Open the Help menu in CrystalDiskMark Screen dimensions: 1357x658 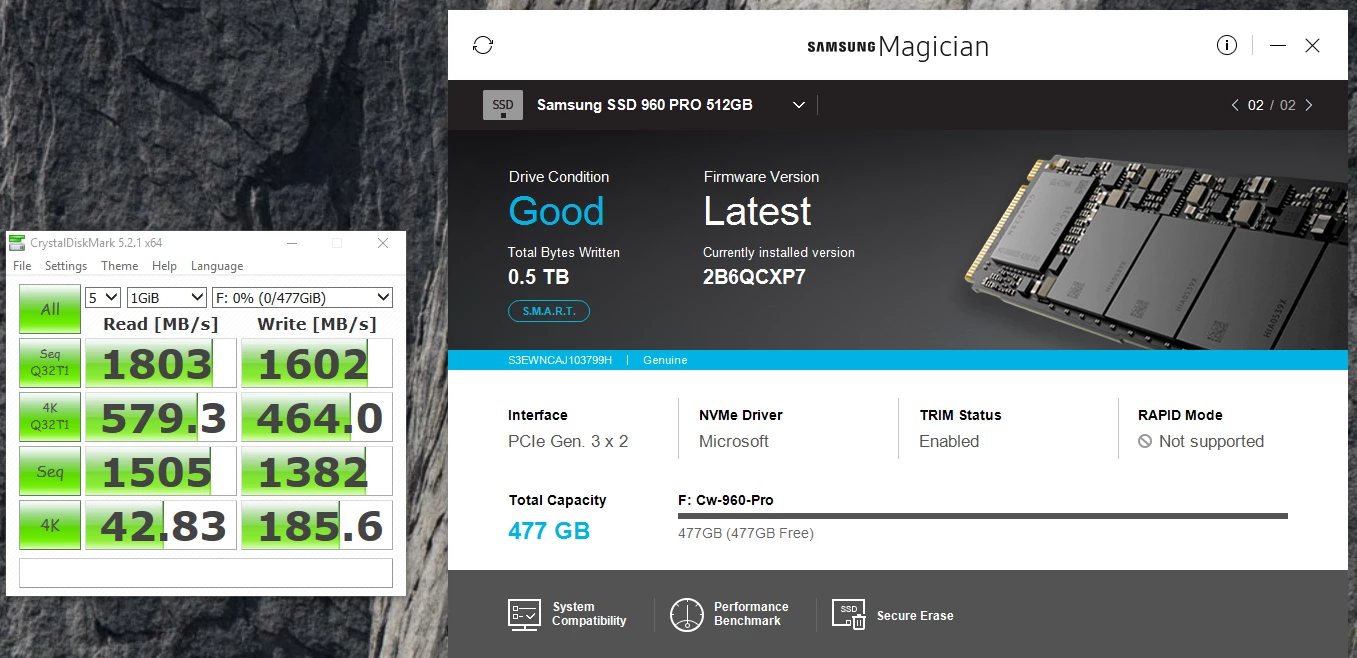165,266
